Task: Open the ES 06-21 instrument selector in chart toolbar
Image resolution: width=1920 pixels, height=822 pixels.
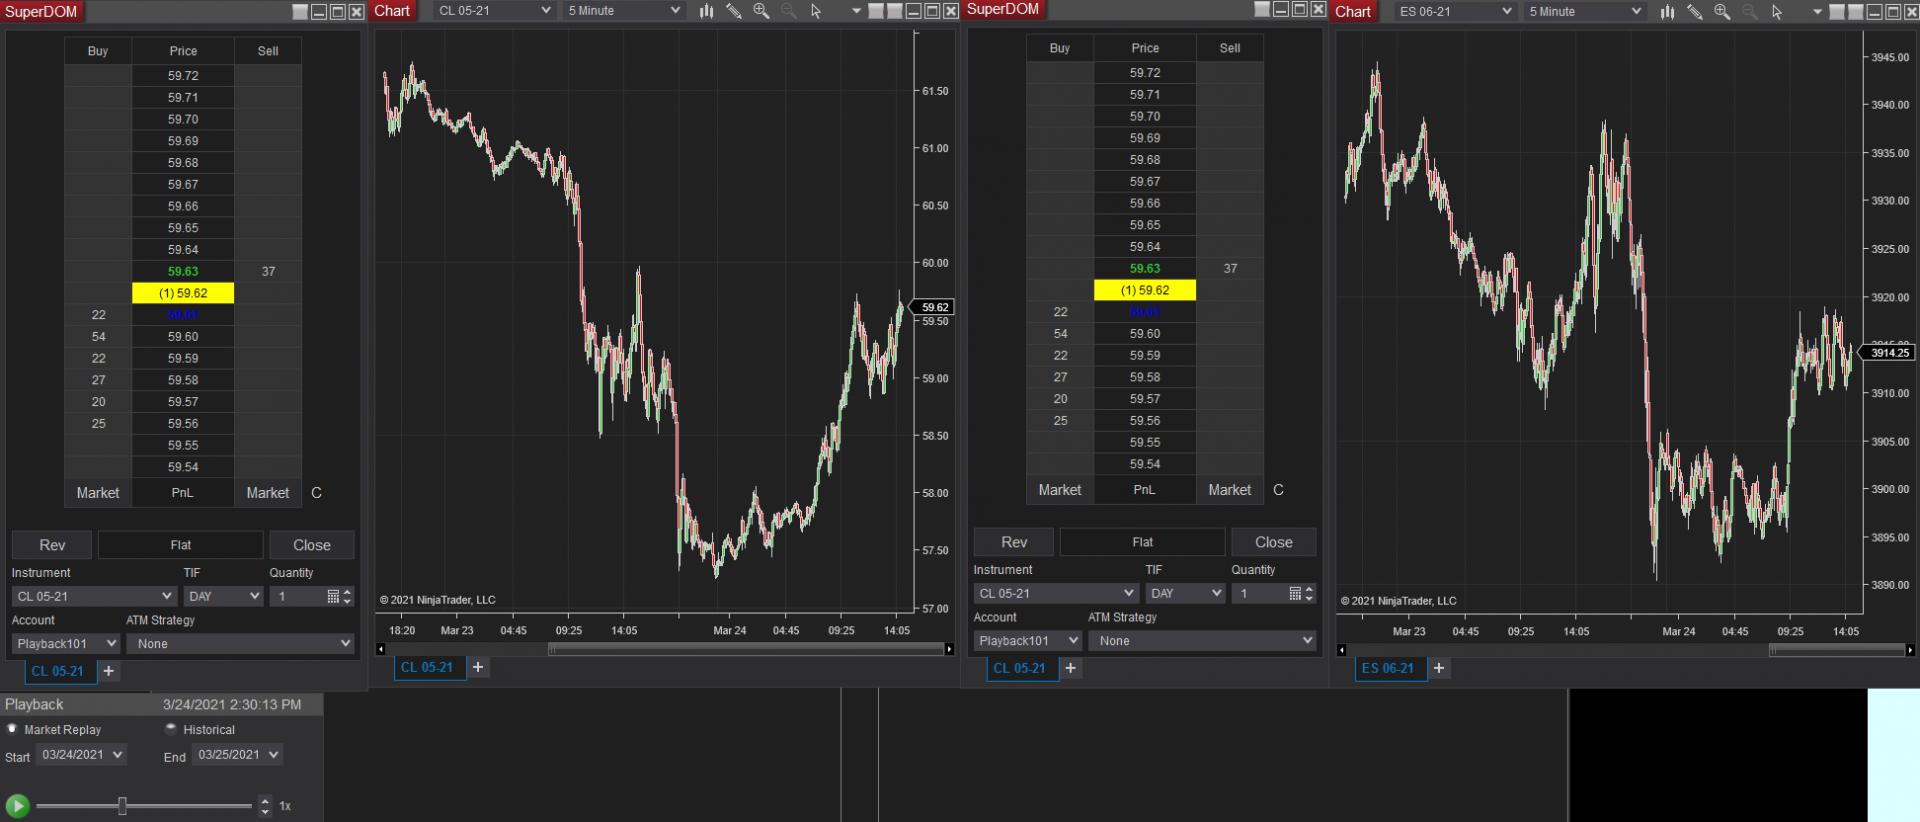Action: tap(1456, 11)
